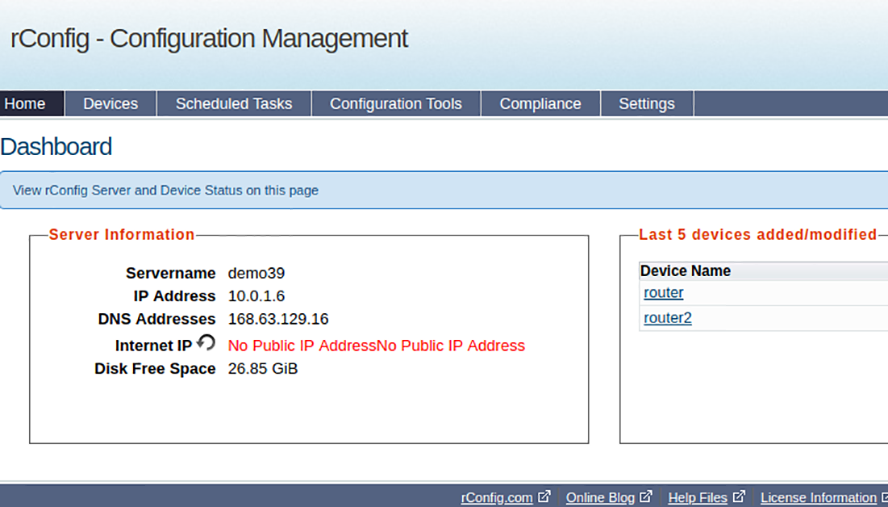Image resolution: width=888 pixels, height=507 pixels.
Task: Refresh the Internet IP with the reload icon
Action: coord(207,343)
